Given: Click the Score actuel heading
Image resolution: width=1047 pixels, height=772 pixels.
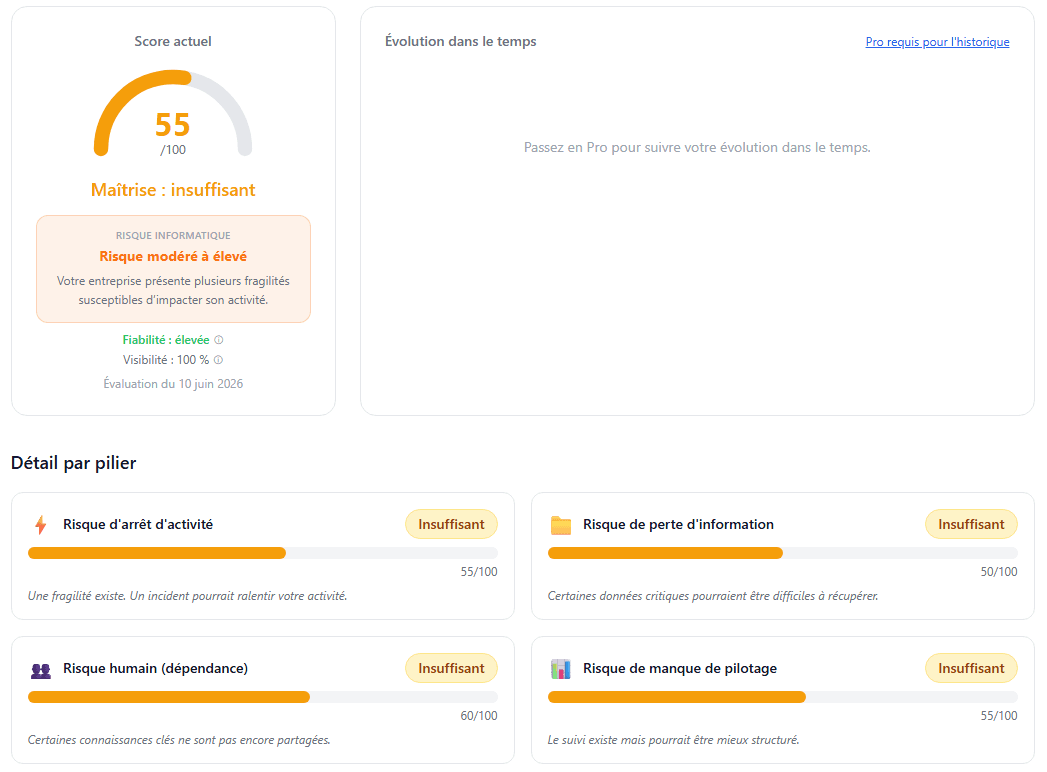Looking at the screenshot, I should pyautogui.click(x=173, y=41).
